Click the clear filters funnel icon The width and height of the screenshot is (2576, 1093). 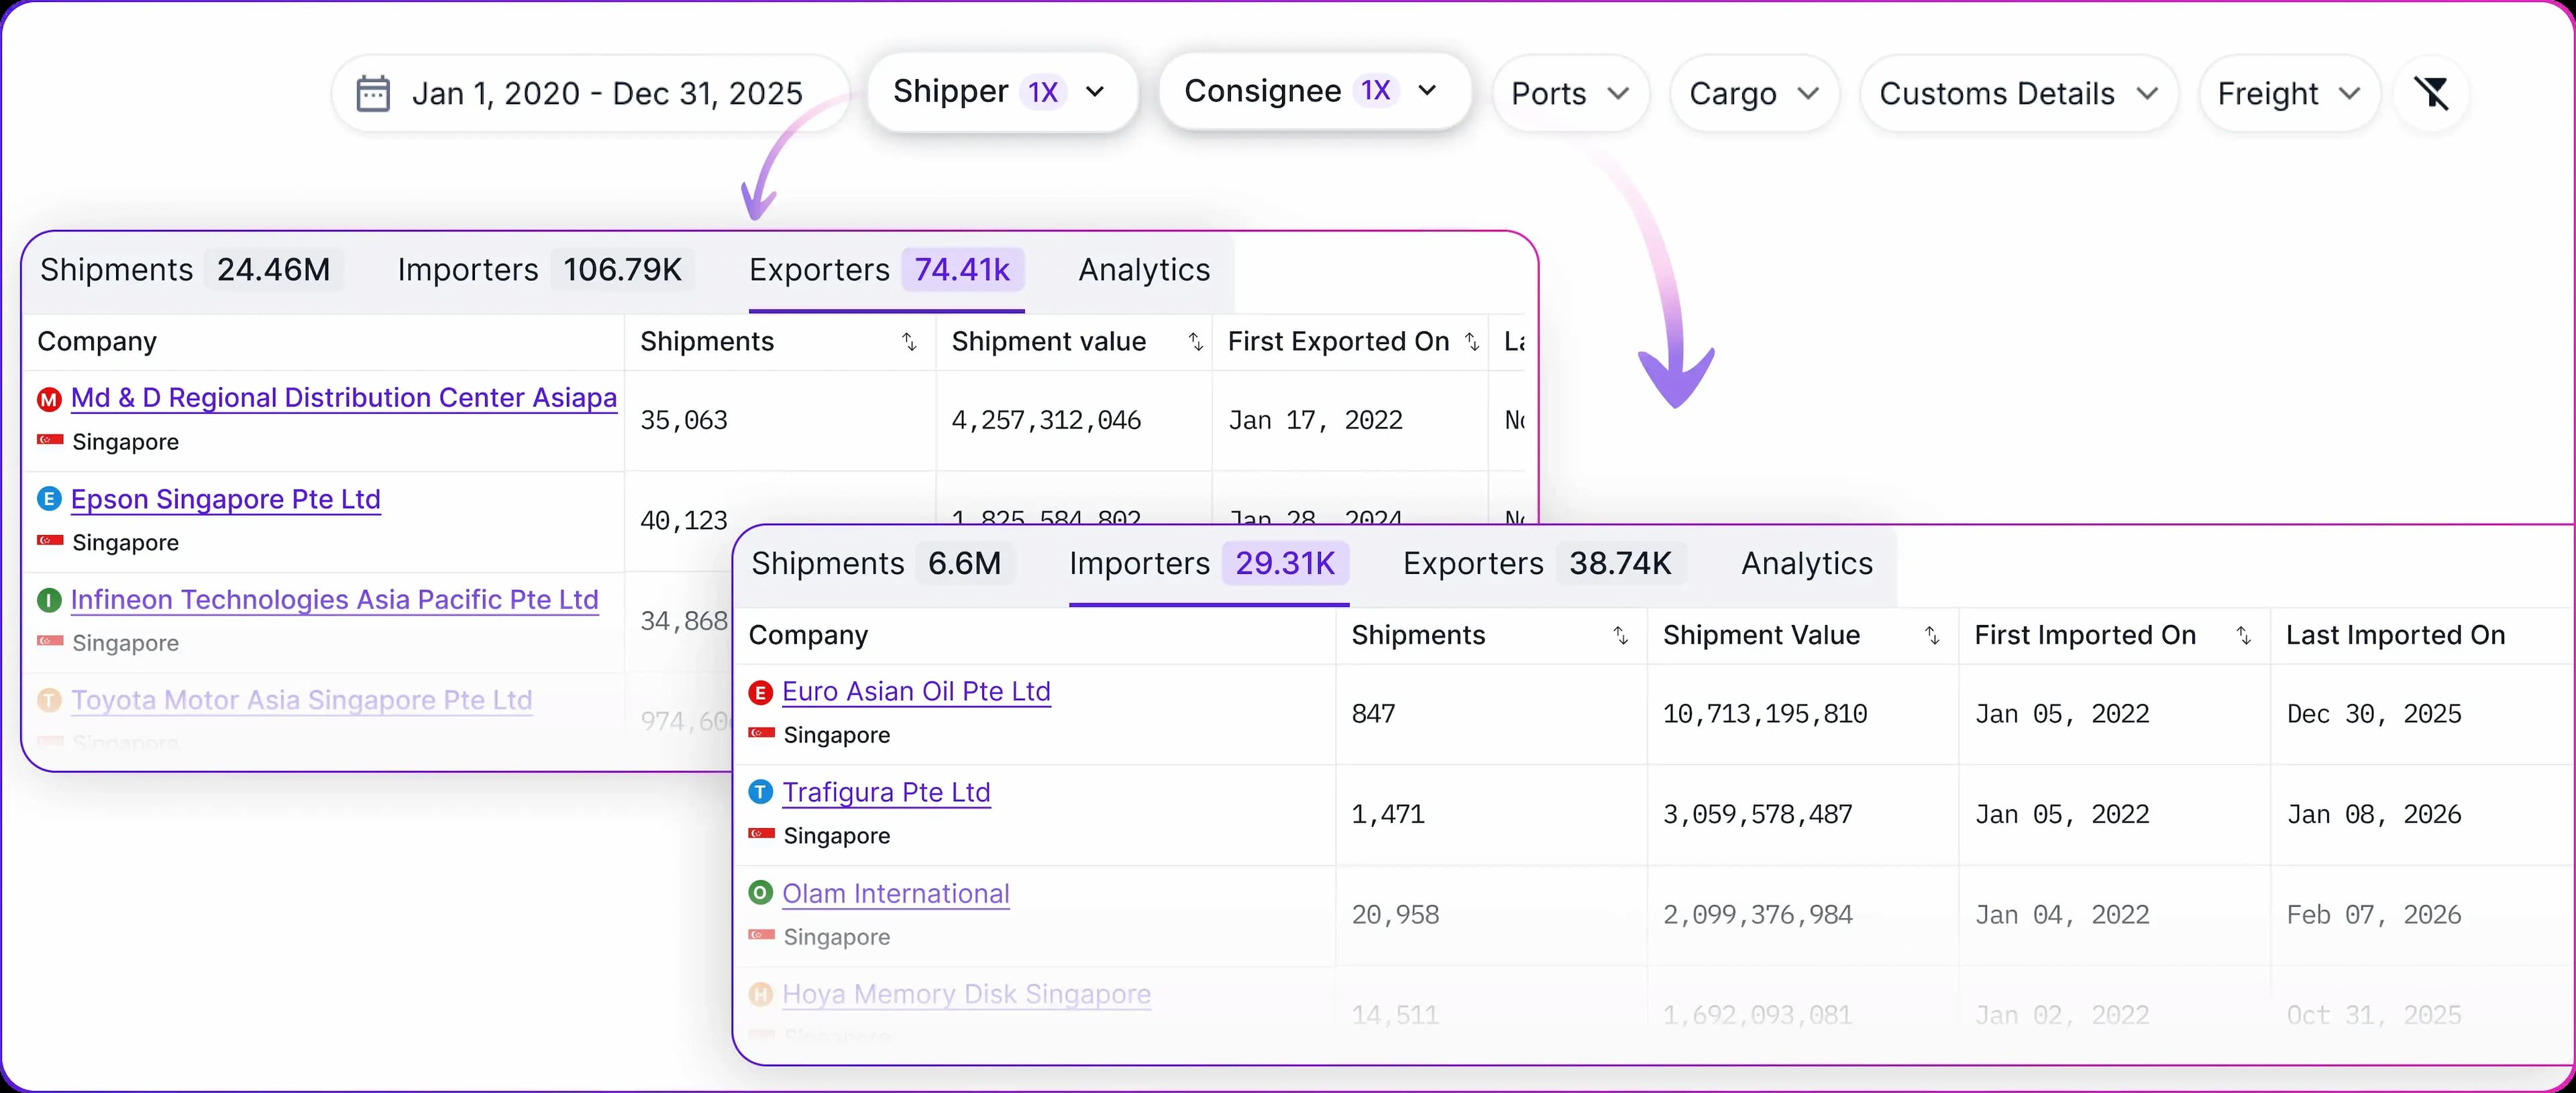pyautogui.click(x=2431, y=93)
